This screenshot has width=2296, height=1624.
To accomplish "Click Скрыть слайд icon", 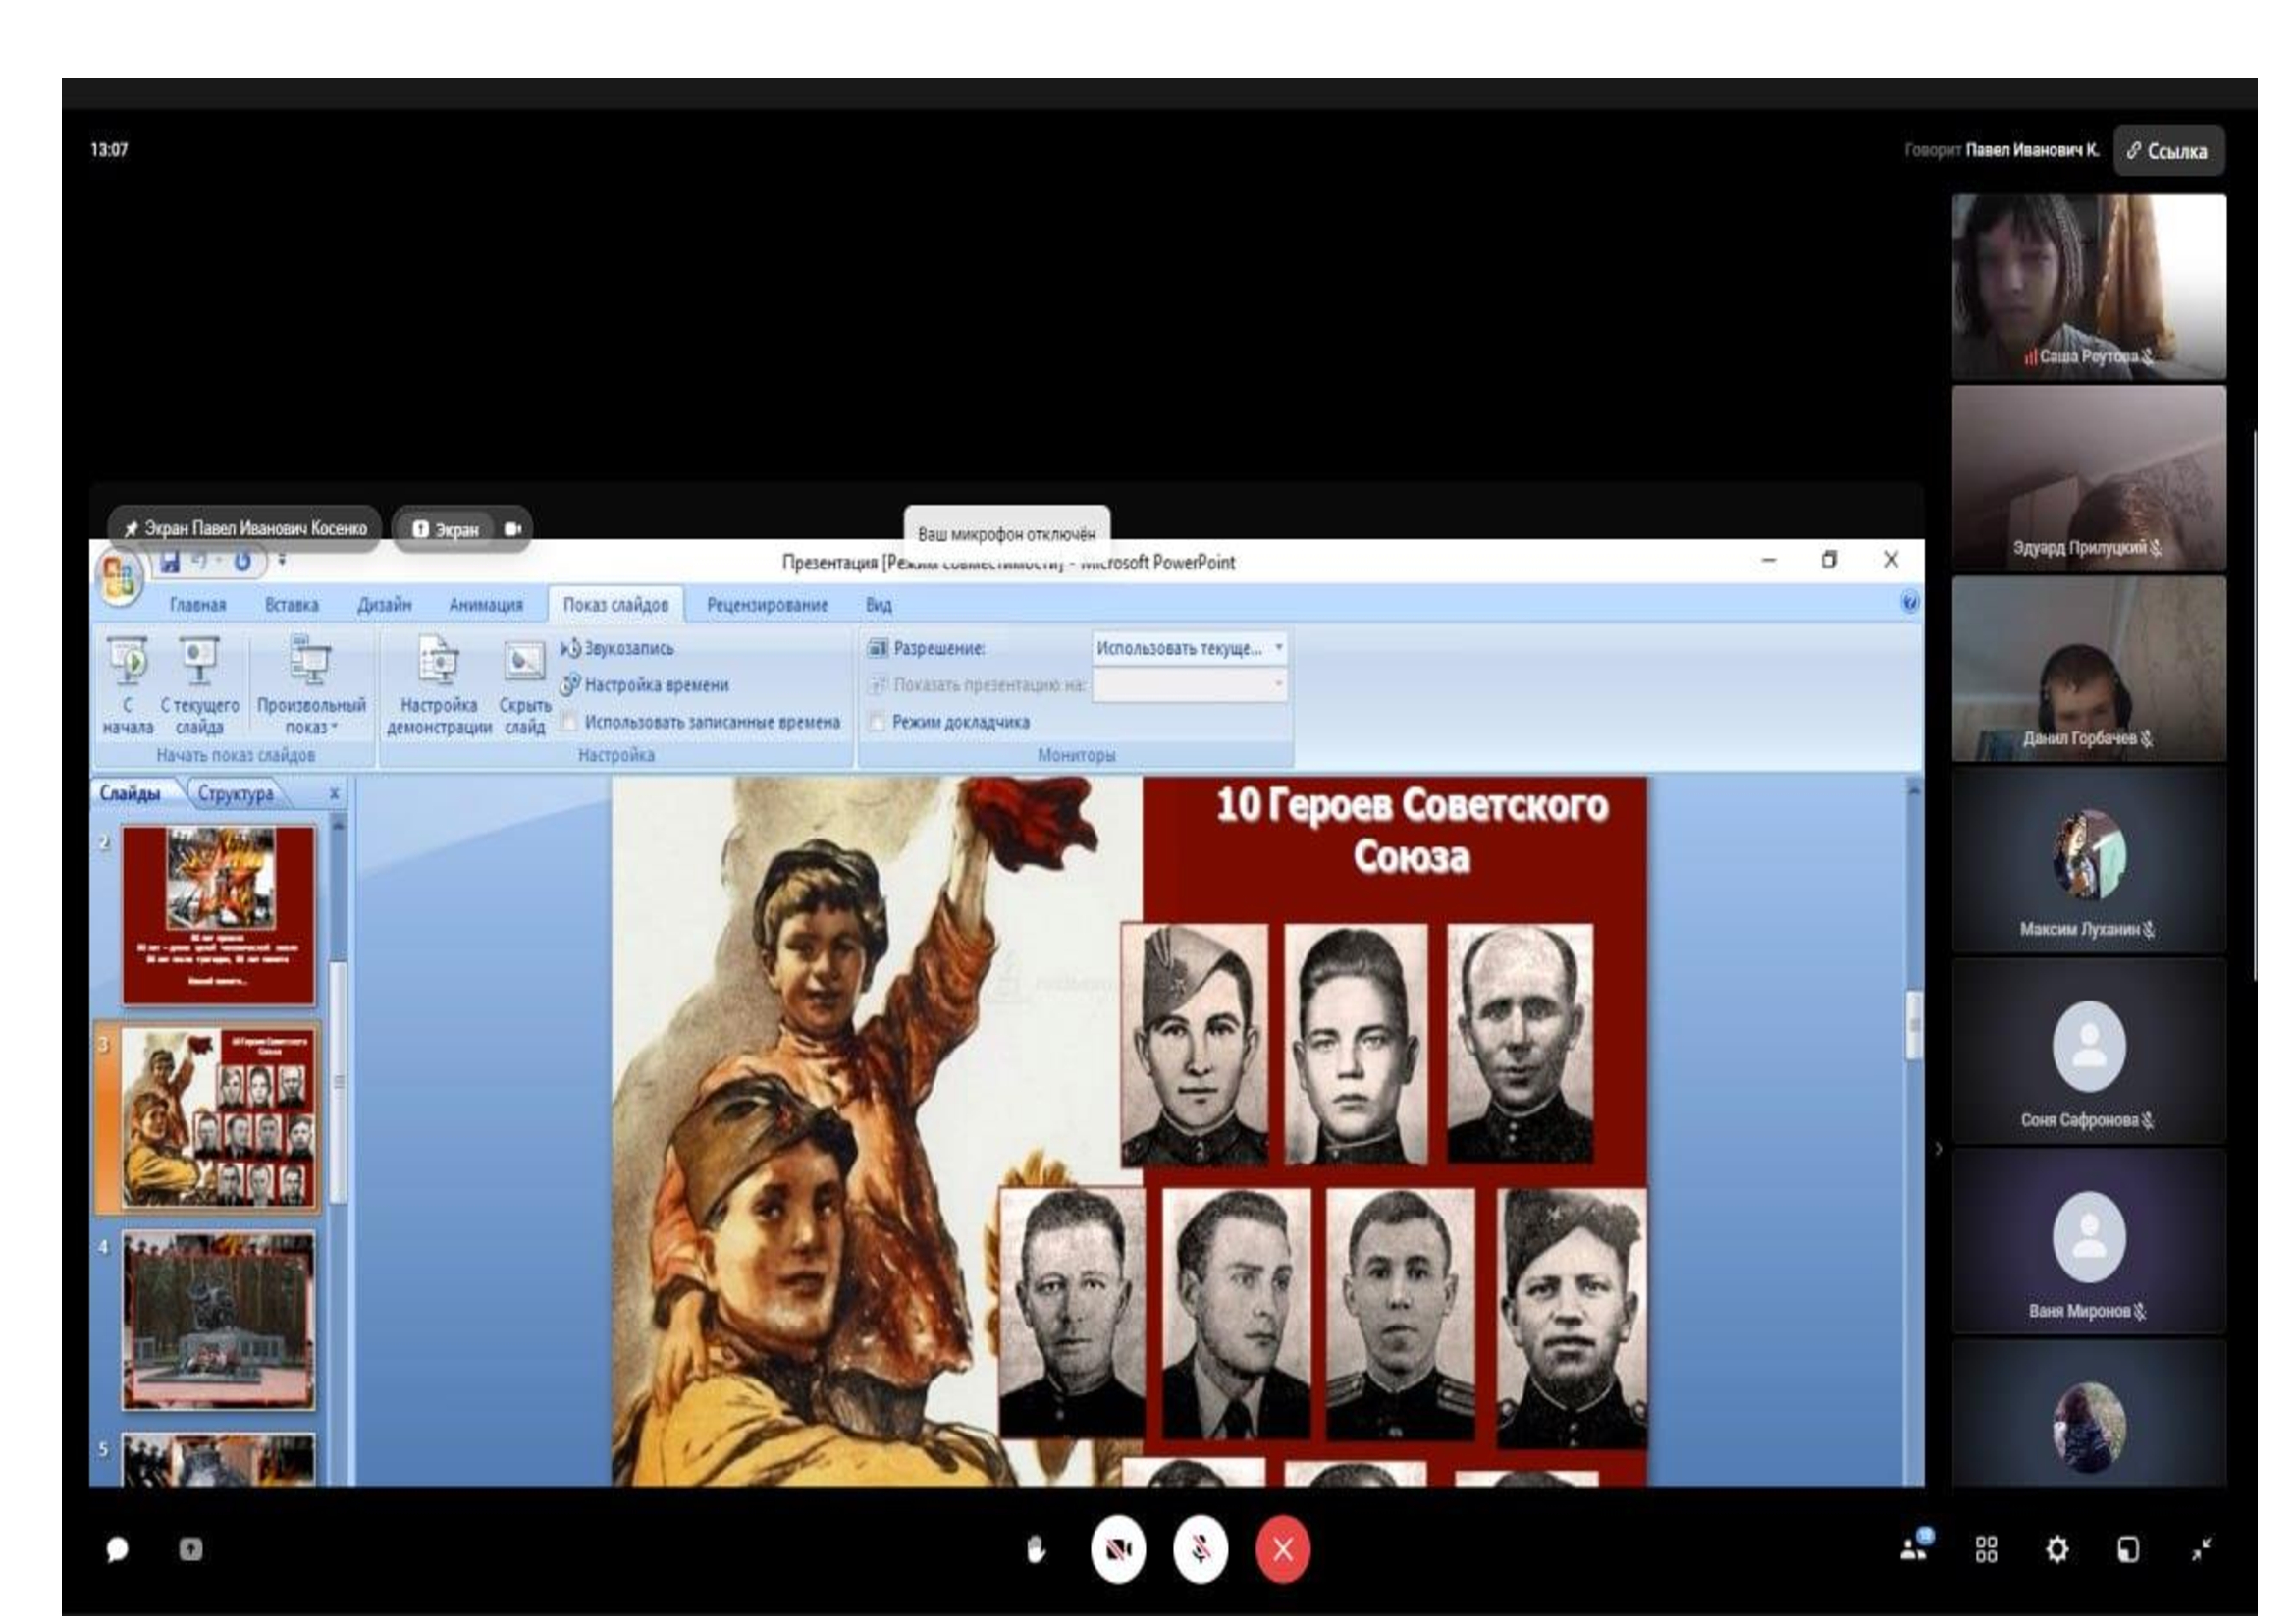I will tap(525, 685).
